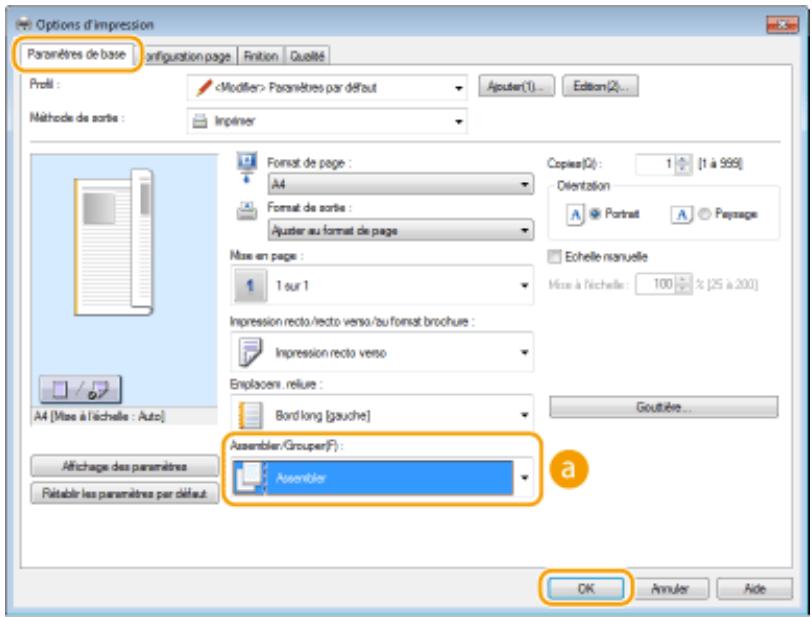Click the Assembler collate icon
Screen dimensions: 812x617
coord(250,477)
